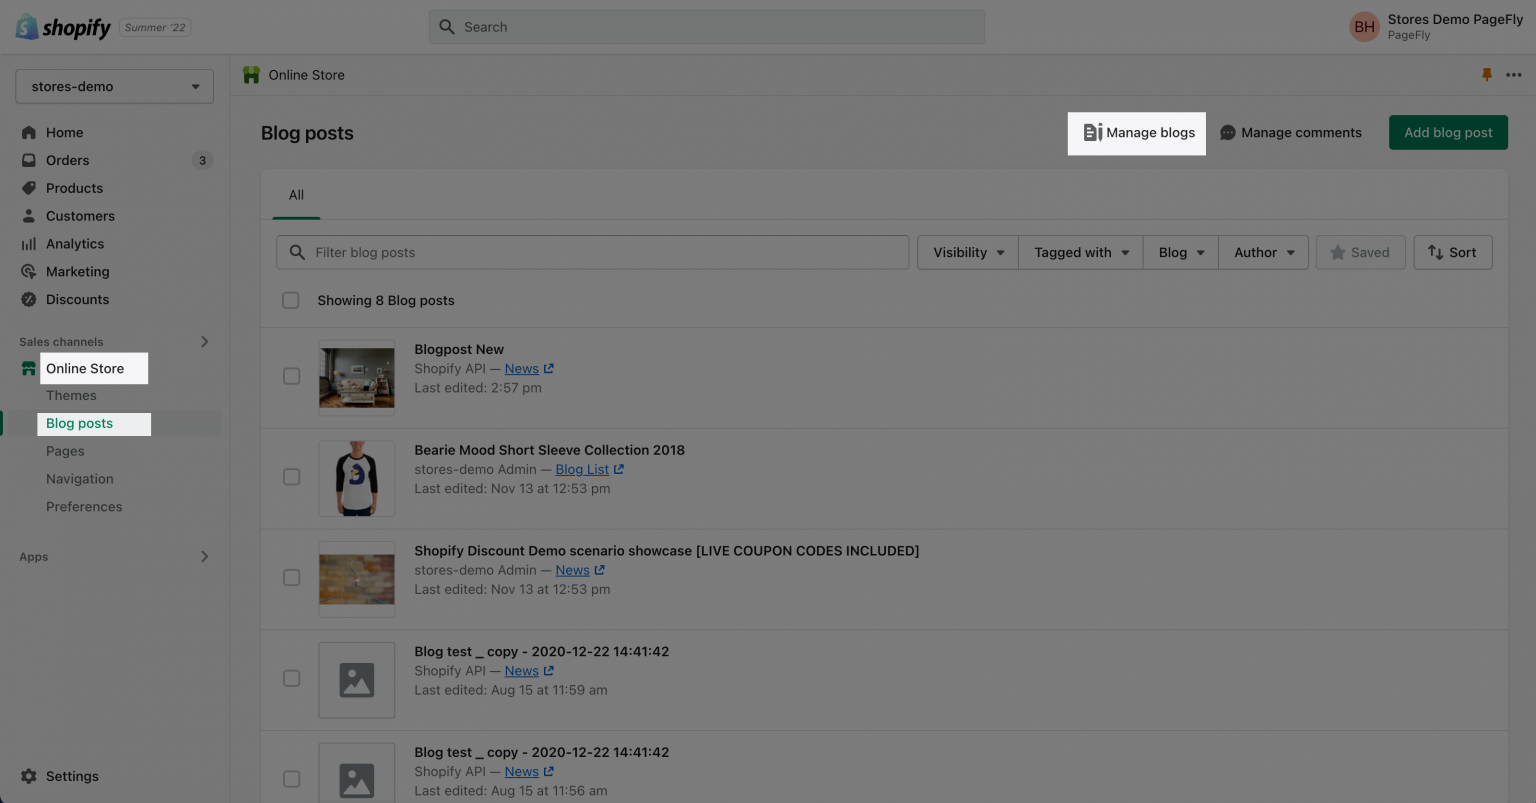Click the magnifier icon in Filter blog posts field

point(297,253)
